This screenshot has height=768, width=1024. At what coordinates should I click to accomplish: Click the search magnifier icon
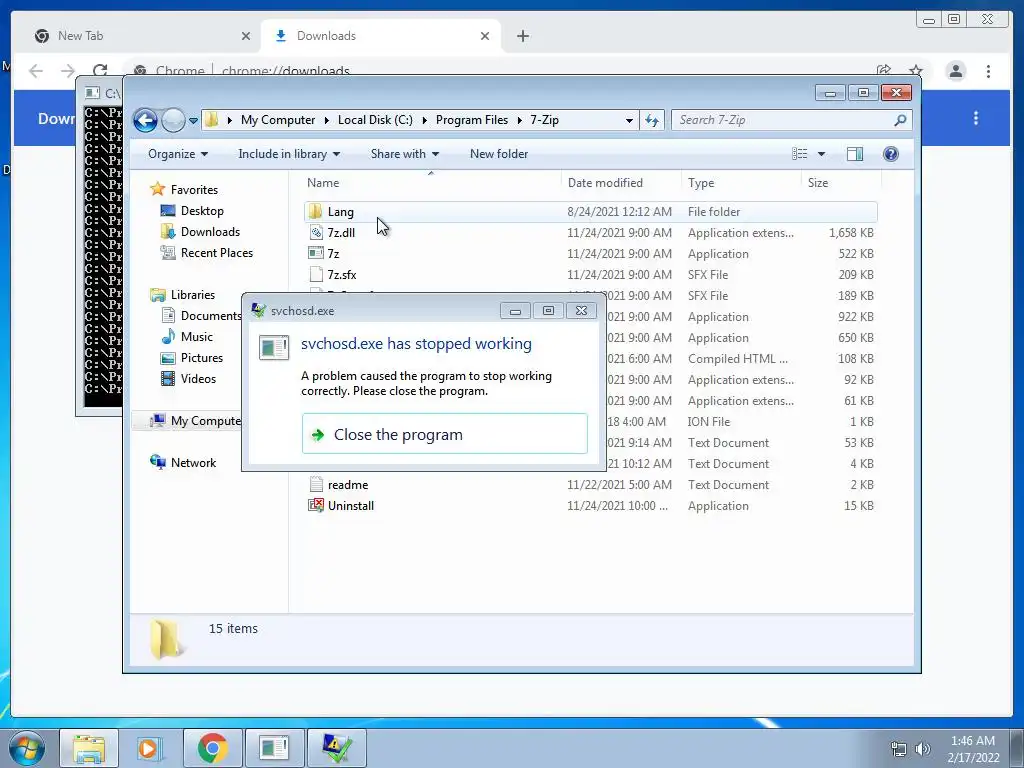(901, 120)
